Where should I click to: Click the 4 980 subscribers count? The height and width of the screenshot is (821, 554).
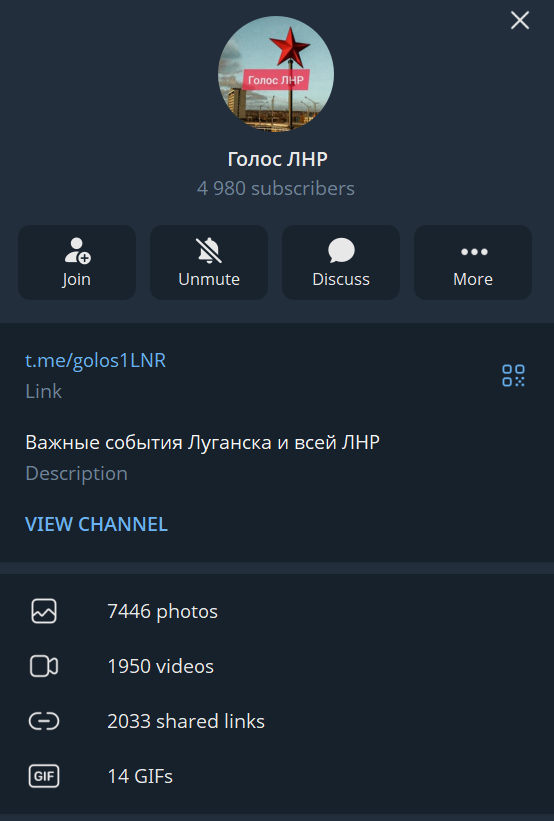(x=276, y=188)
